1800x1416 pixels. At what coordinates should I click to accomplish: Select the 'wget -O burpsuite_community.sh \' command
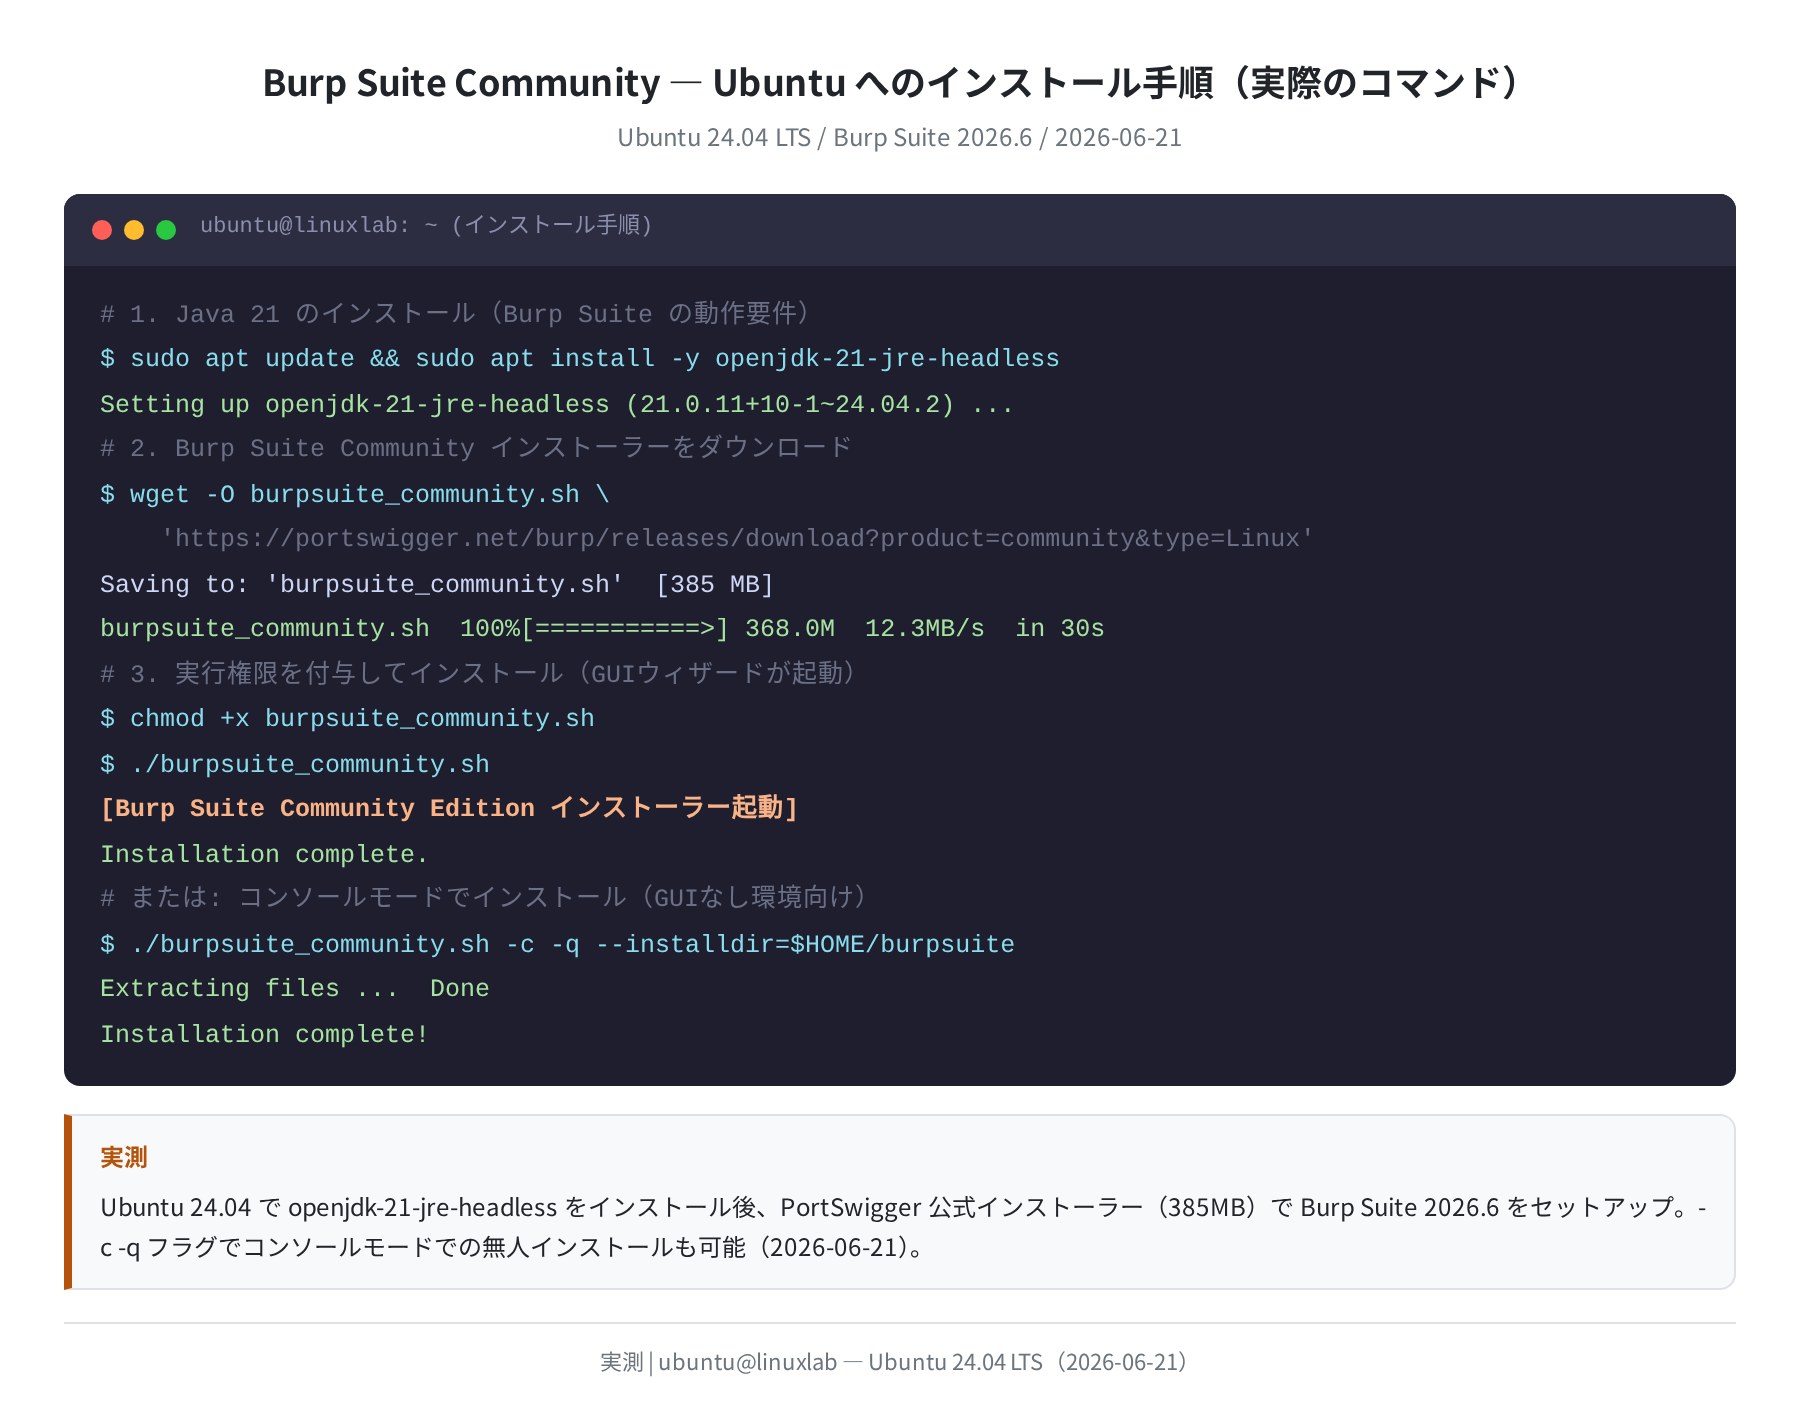pos(355,494)
